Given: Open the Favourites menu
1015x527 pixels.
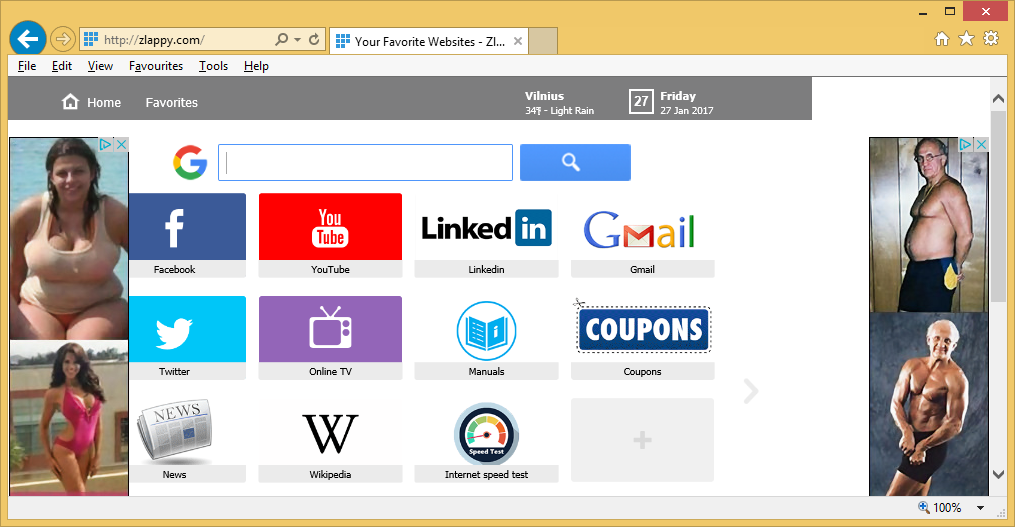Looking at the screenshot, I should click(156, 66).
